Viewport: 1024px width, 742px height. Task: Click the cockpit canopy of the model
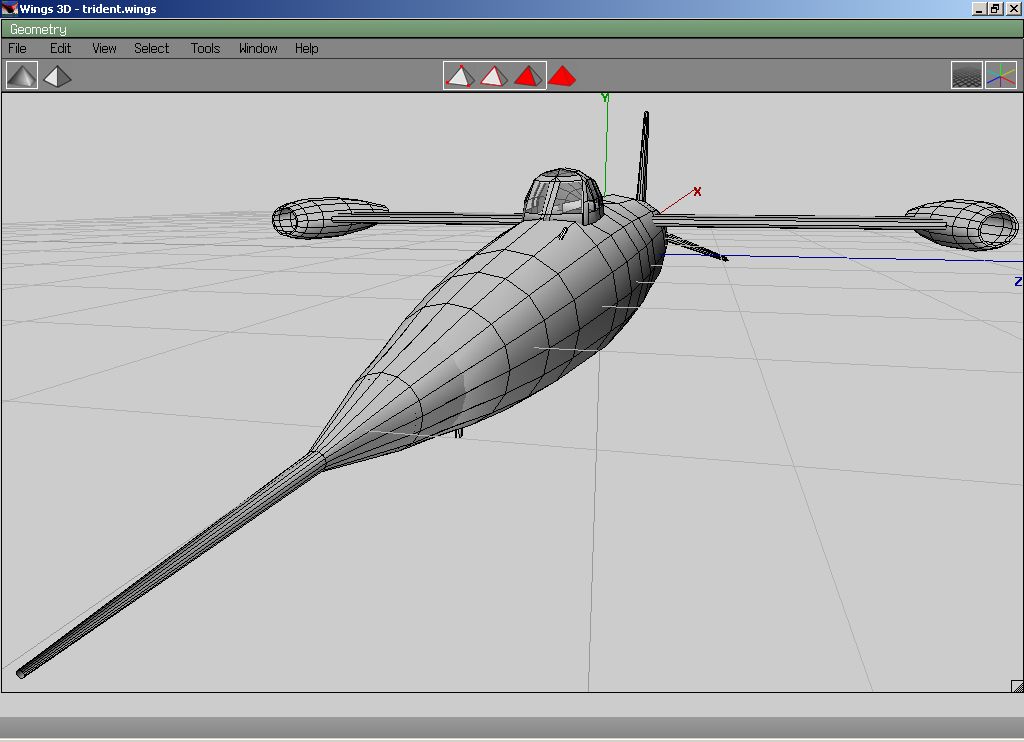pos(563,195)
